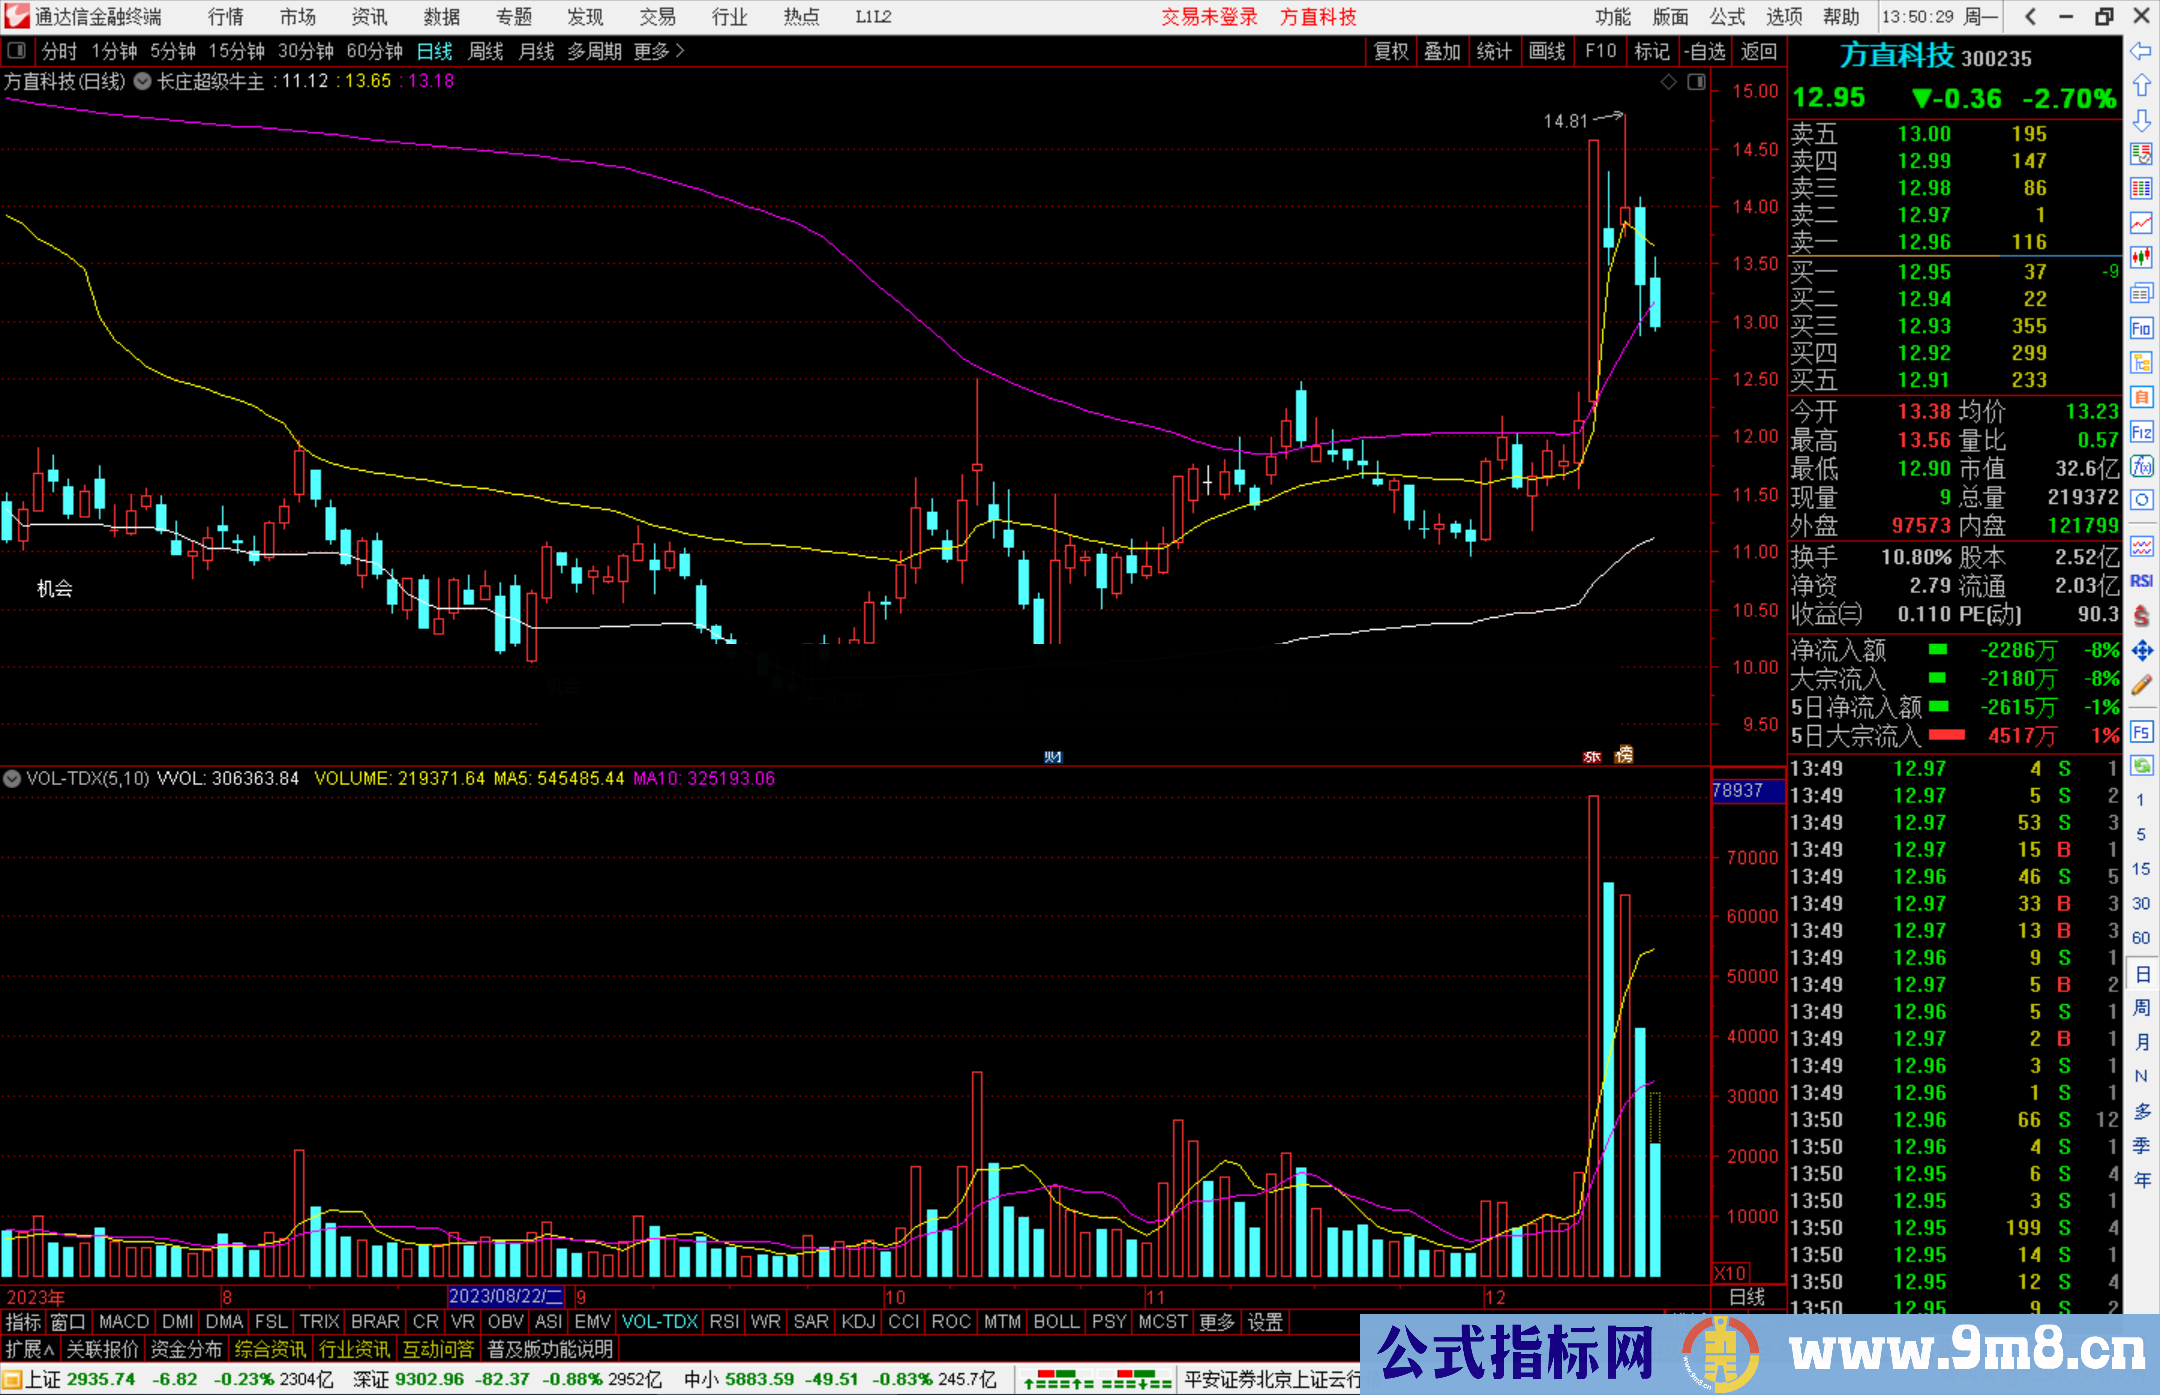The width and height of the screenshot is (2160, 1395).
Task: Click the 通达信 app logo icon
Action: click(x=16, y=16)
